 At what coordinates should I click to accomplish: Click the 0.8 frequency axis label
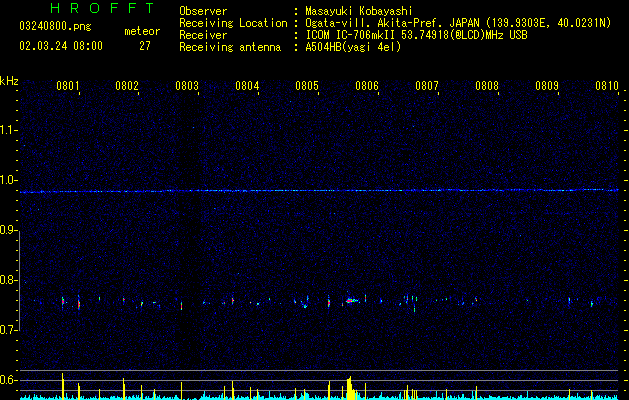click(x=8, y=280)
